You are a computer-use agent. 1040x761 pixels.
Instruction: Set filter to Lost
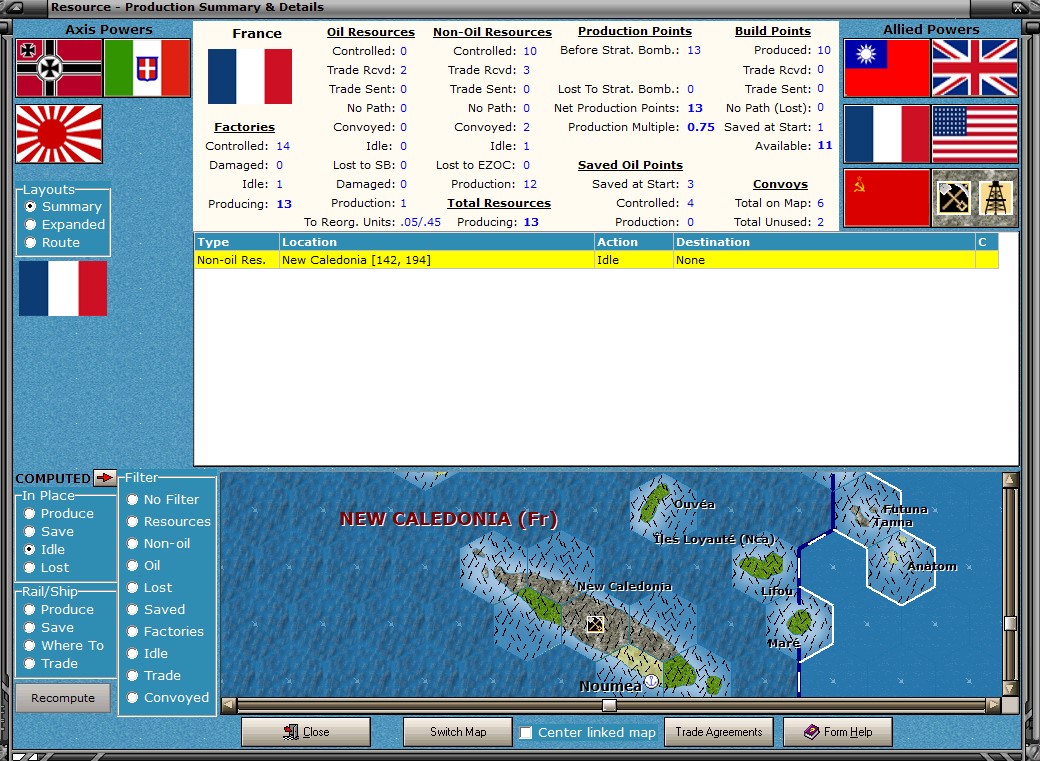(x=133, y=587)
